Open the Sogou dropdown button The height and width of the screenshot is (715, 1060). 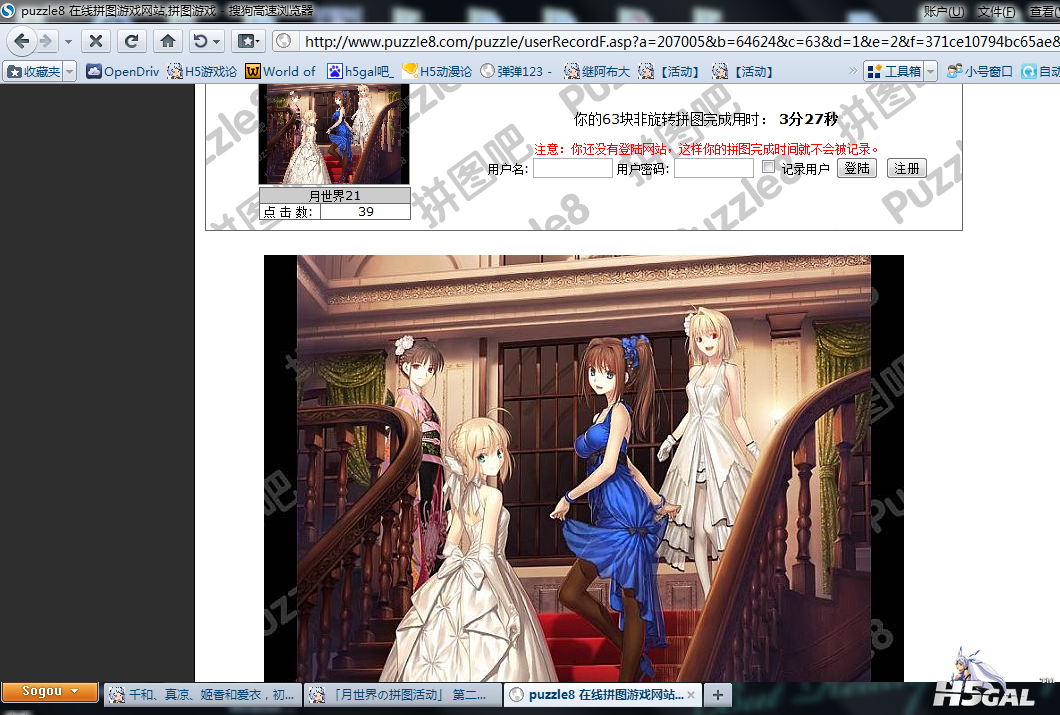[49, 692]
